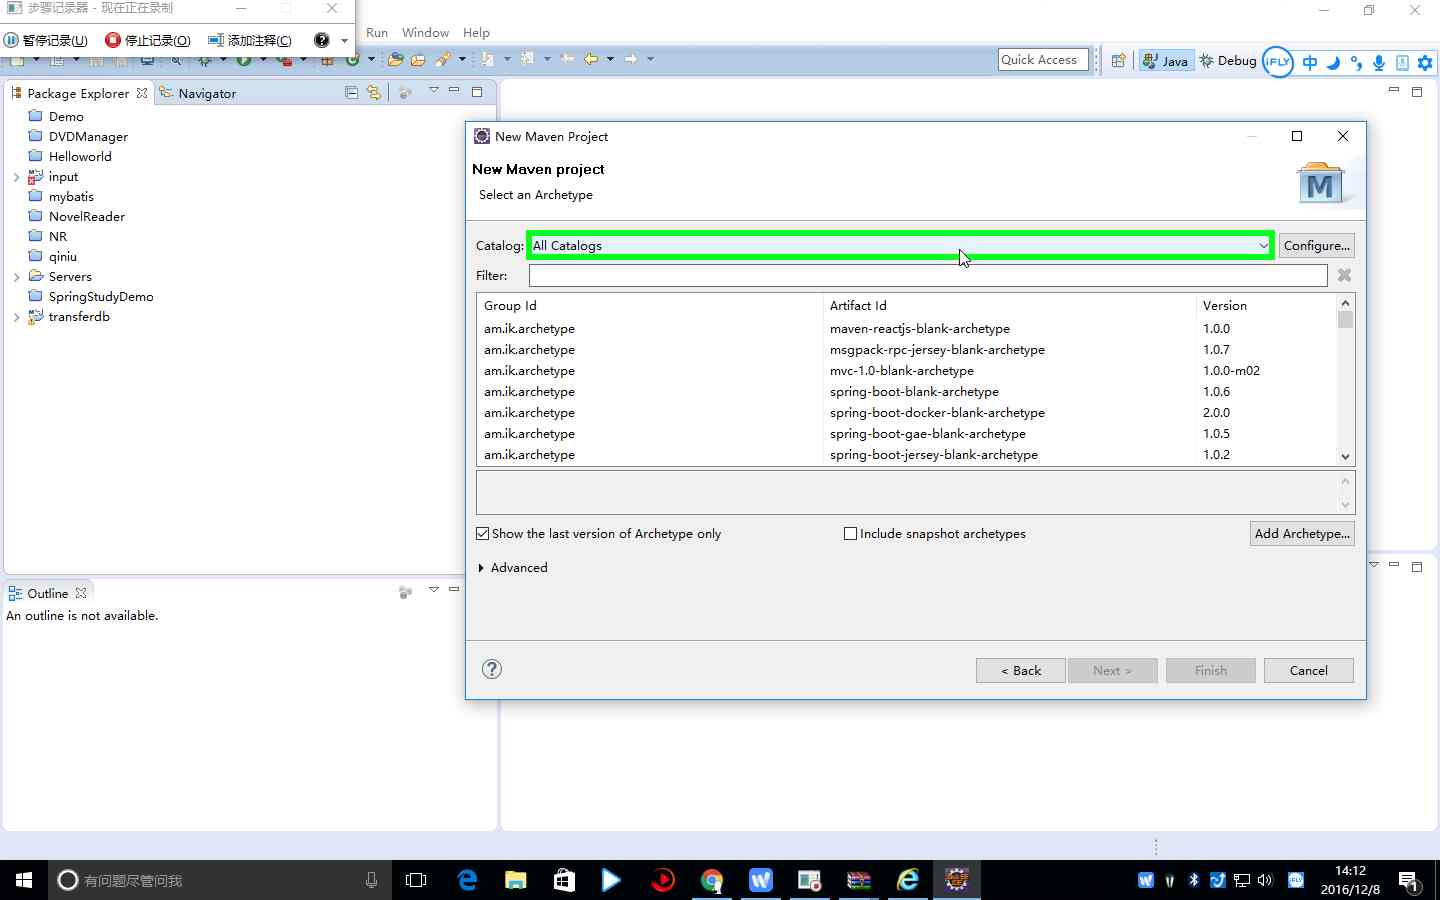Select spring-boot-gae-blank-archetype row
This screenshot has height=900, width=1440.
click(907, 434)
